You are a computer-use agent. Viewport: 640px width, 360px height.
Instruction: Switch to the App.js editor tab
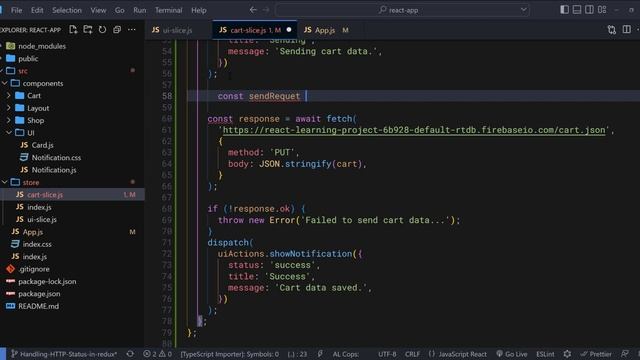pyautogui.click(x=326, y=30)
